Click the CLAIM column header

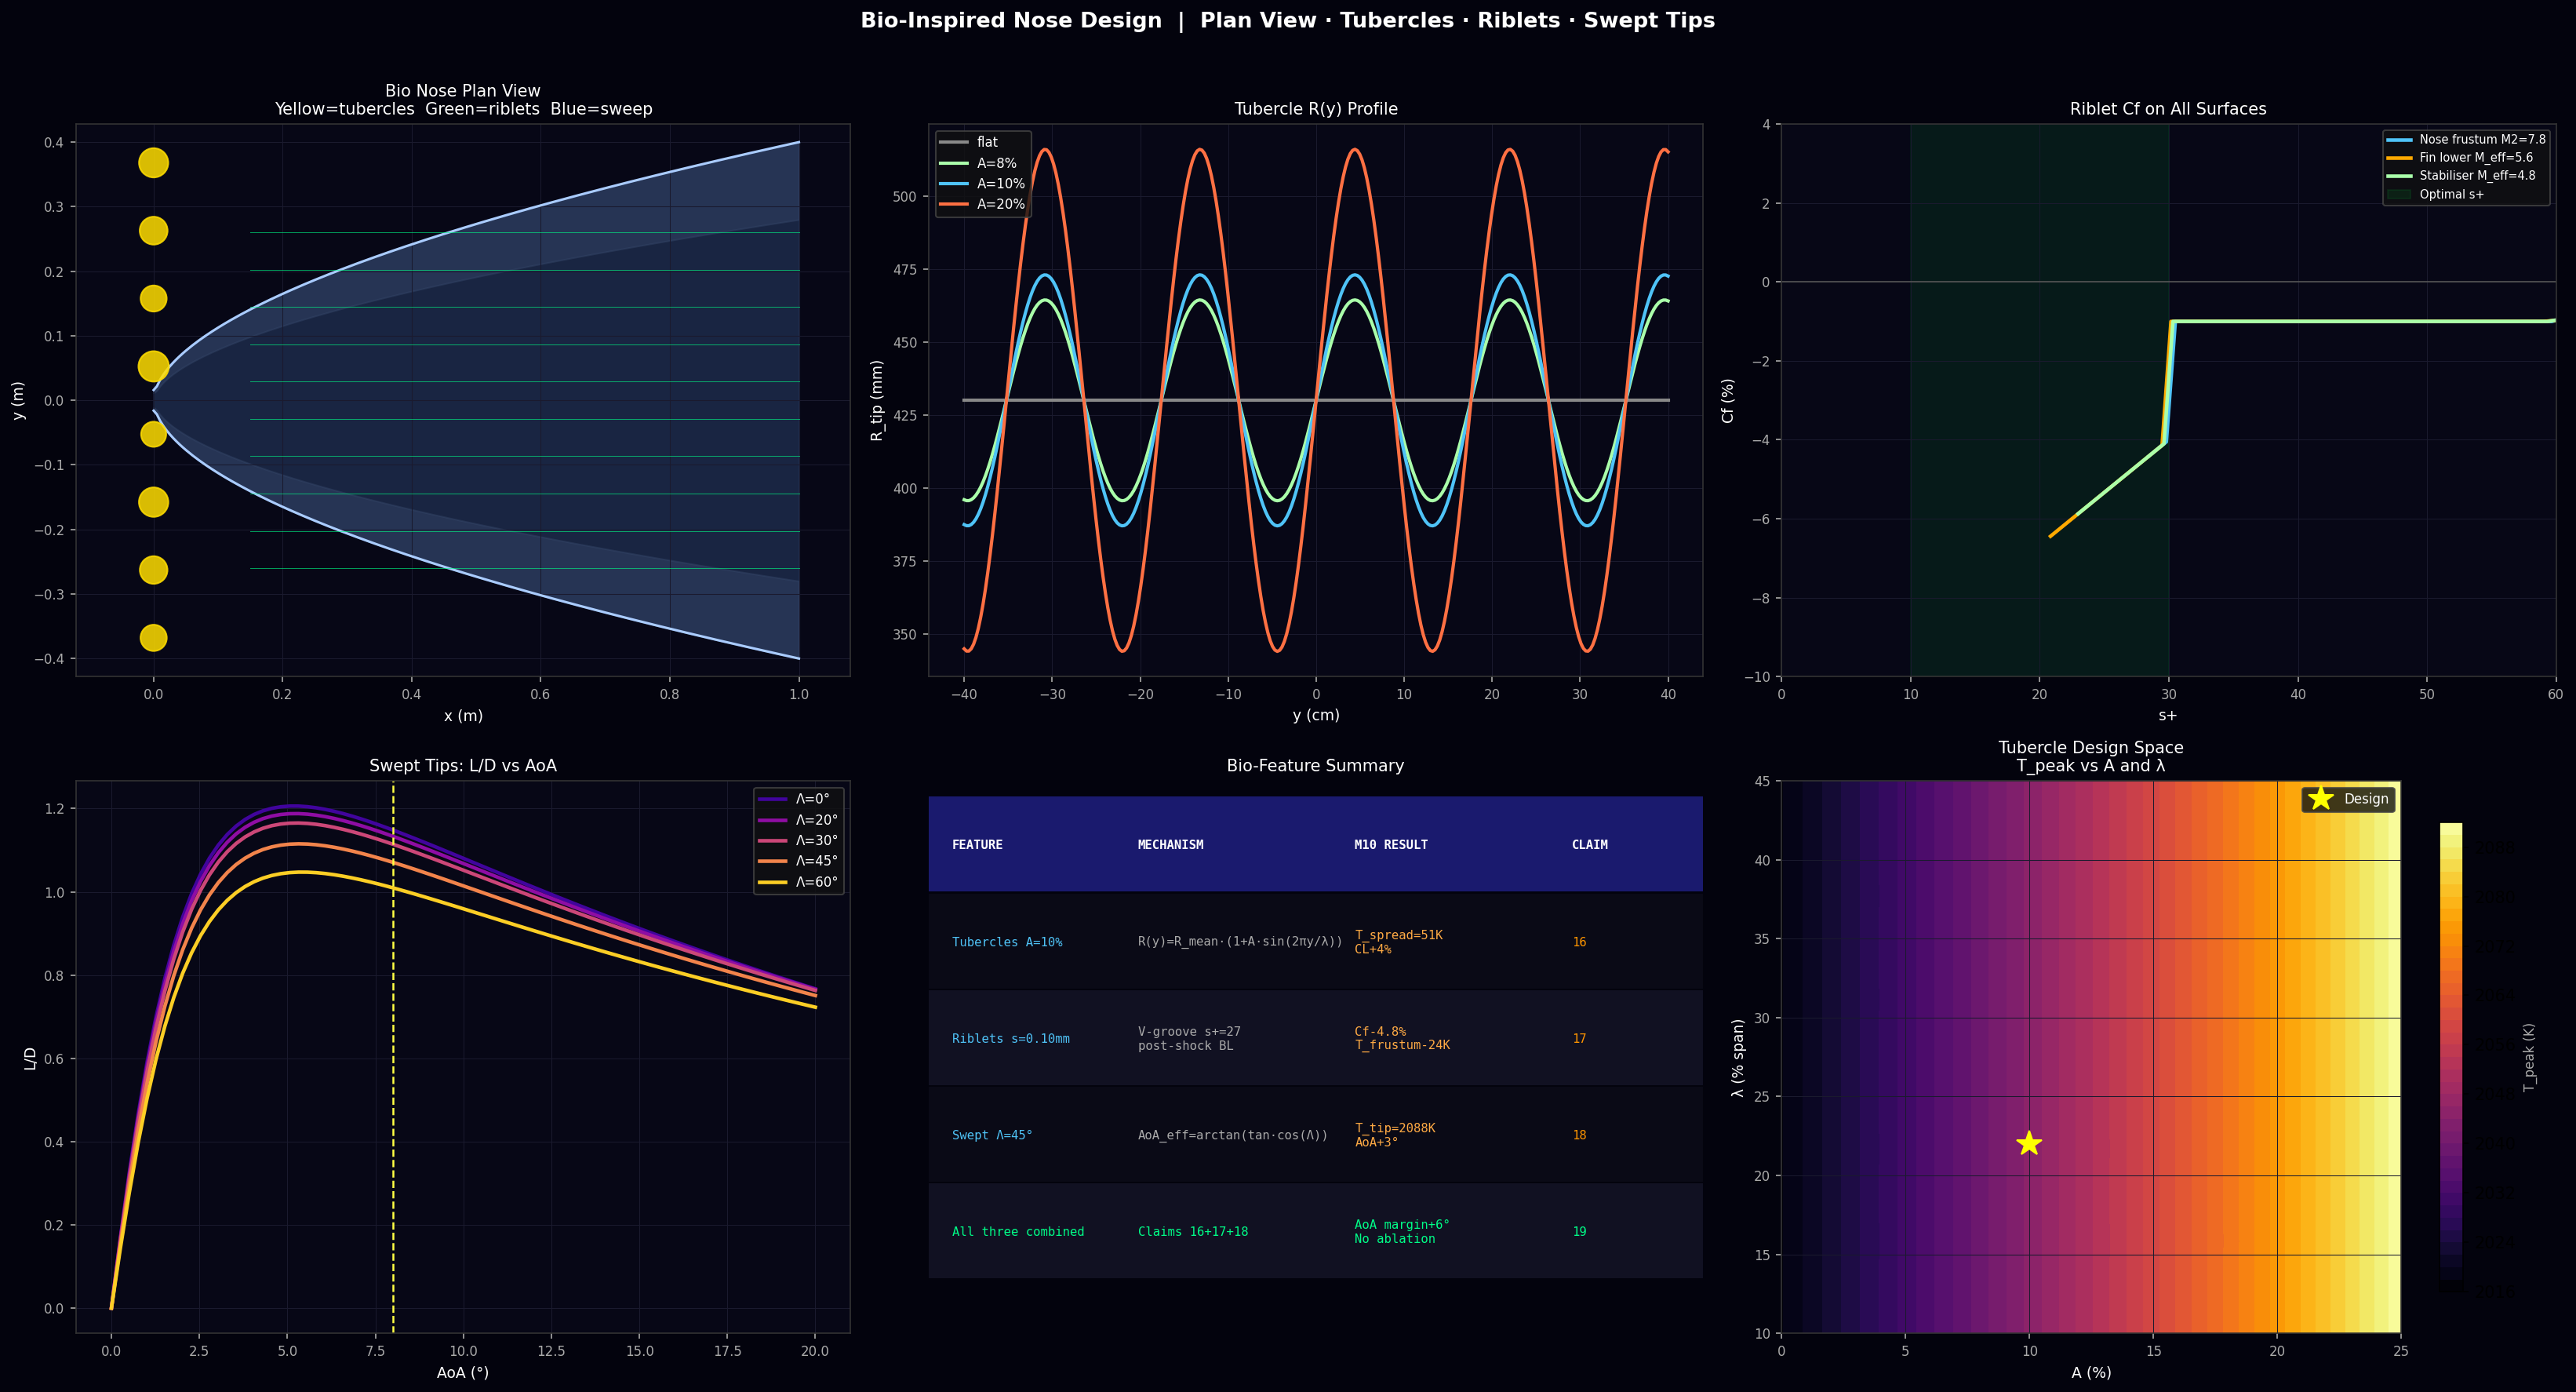tap(1590, 845)
